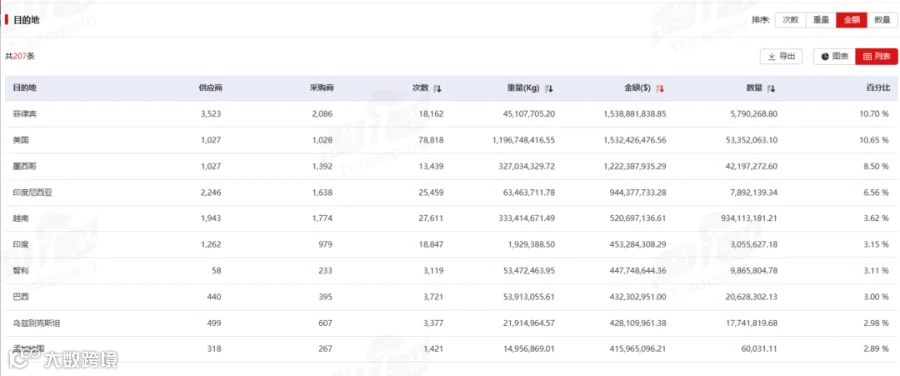Select the 重量 sort option at top
Viewport: 900px width, 376px height.
click(821, 20)
